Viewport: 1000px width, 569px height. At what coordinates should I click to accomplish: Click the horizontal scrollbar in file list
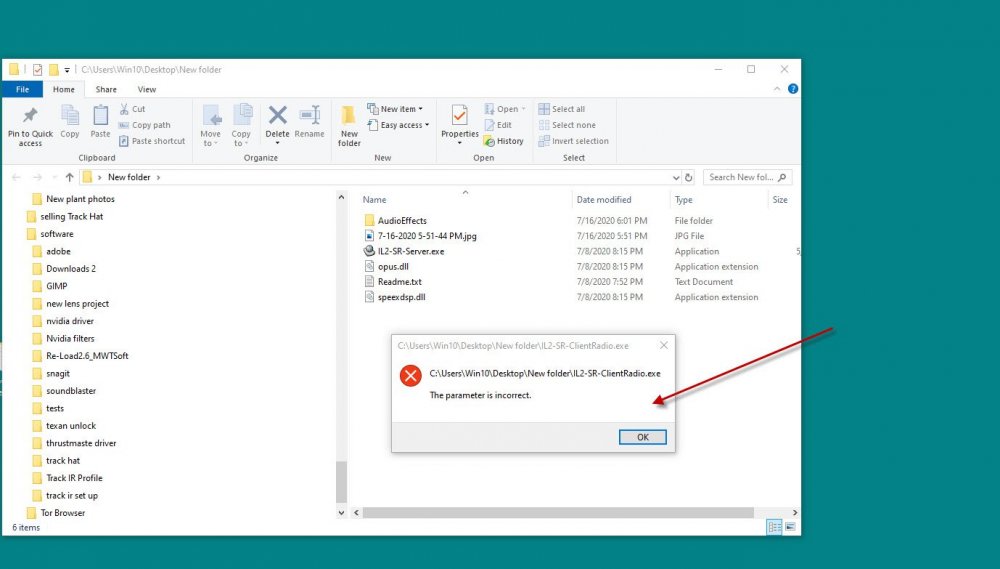point(560,512)
